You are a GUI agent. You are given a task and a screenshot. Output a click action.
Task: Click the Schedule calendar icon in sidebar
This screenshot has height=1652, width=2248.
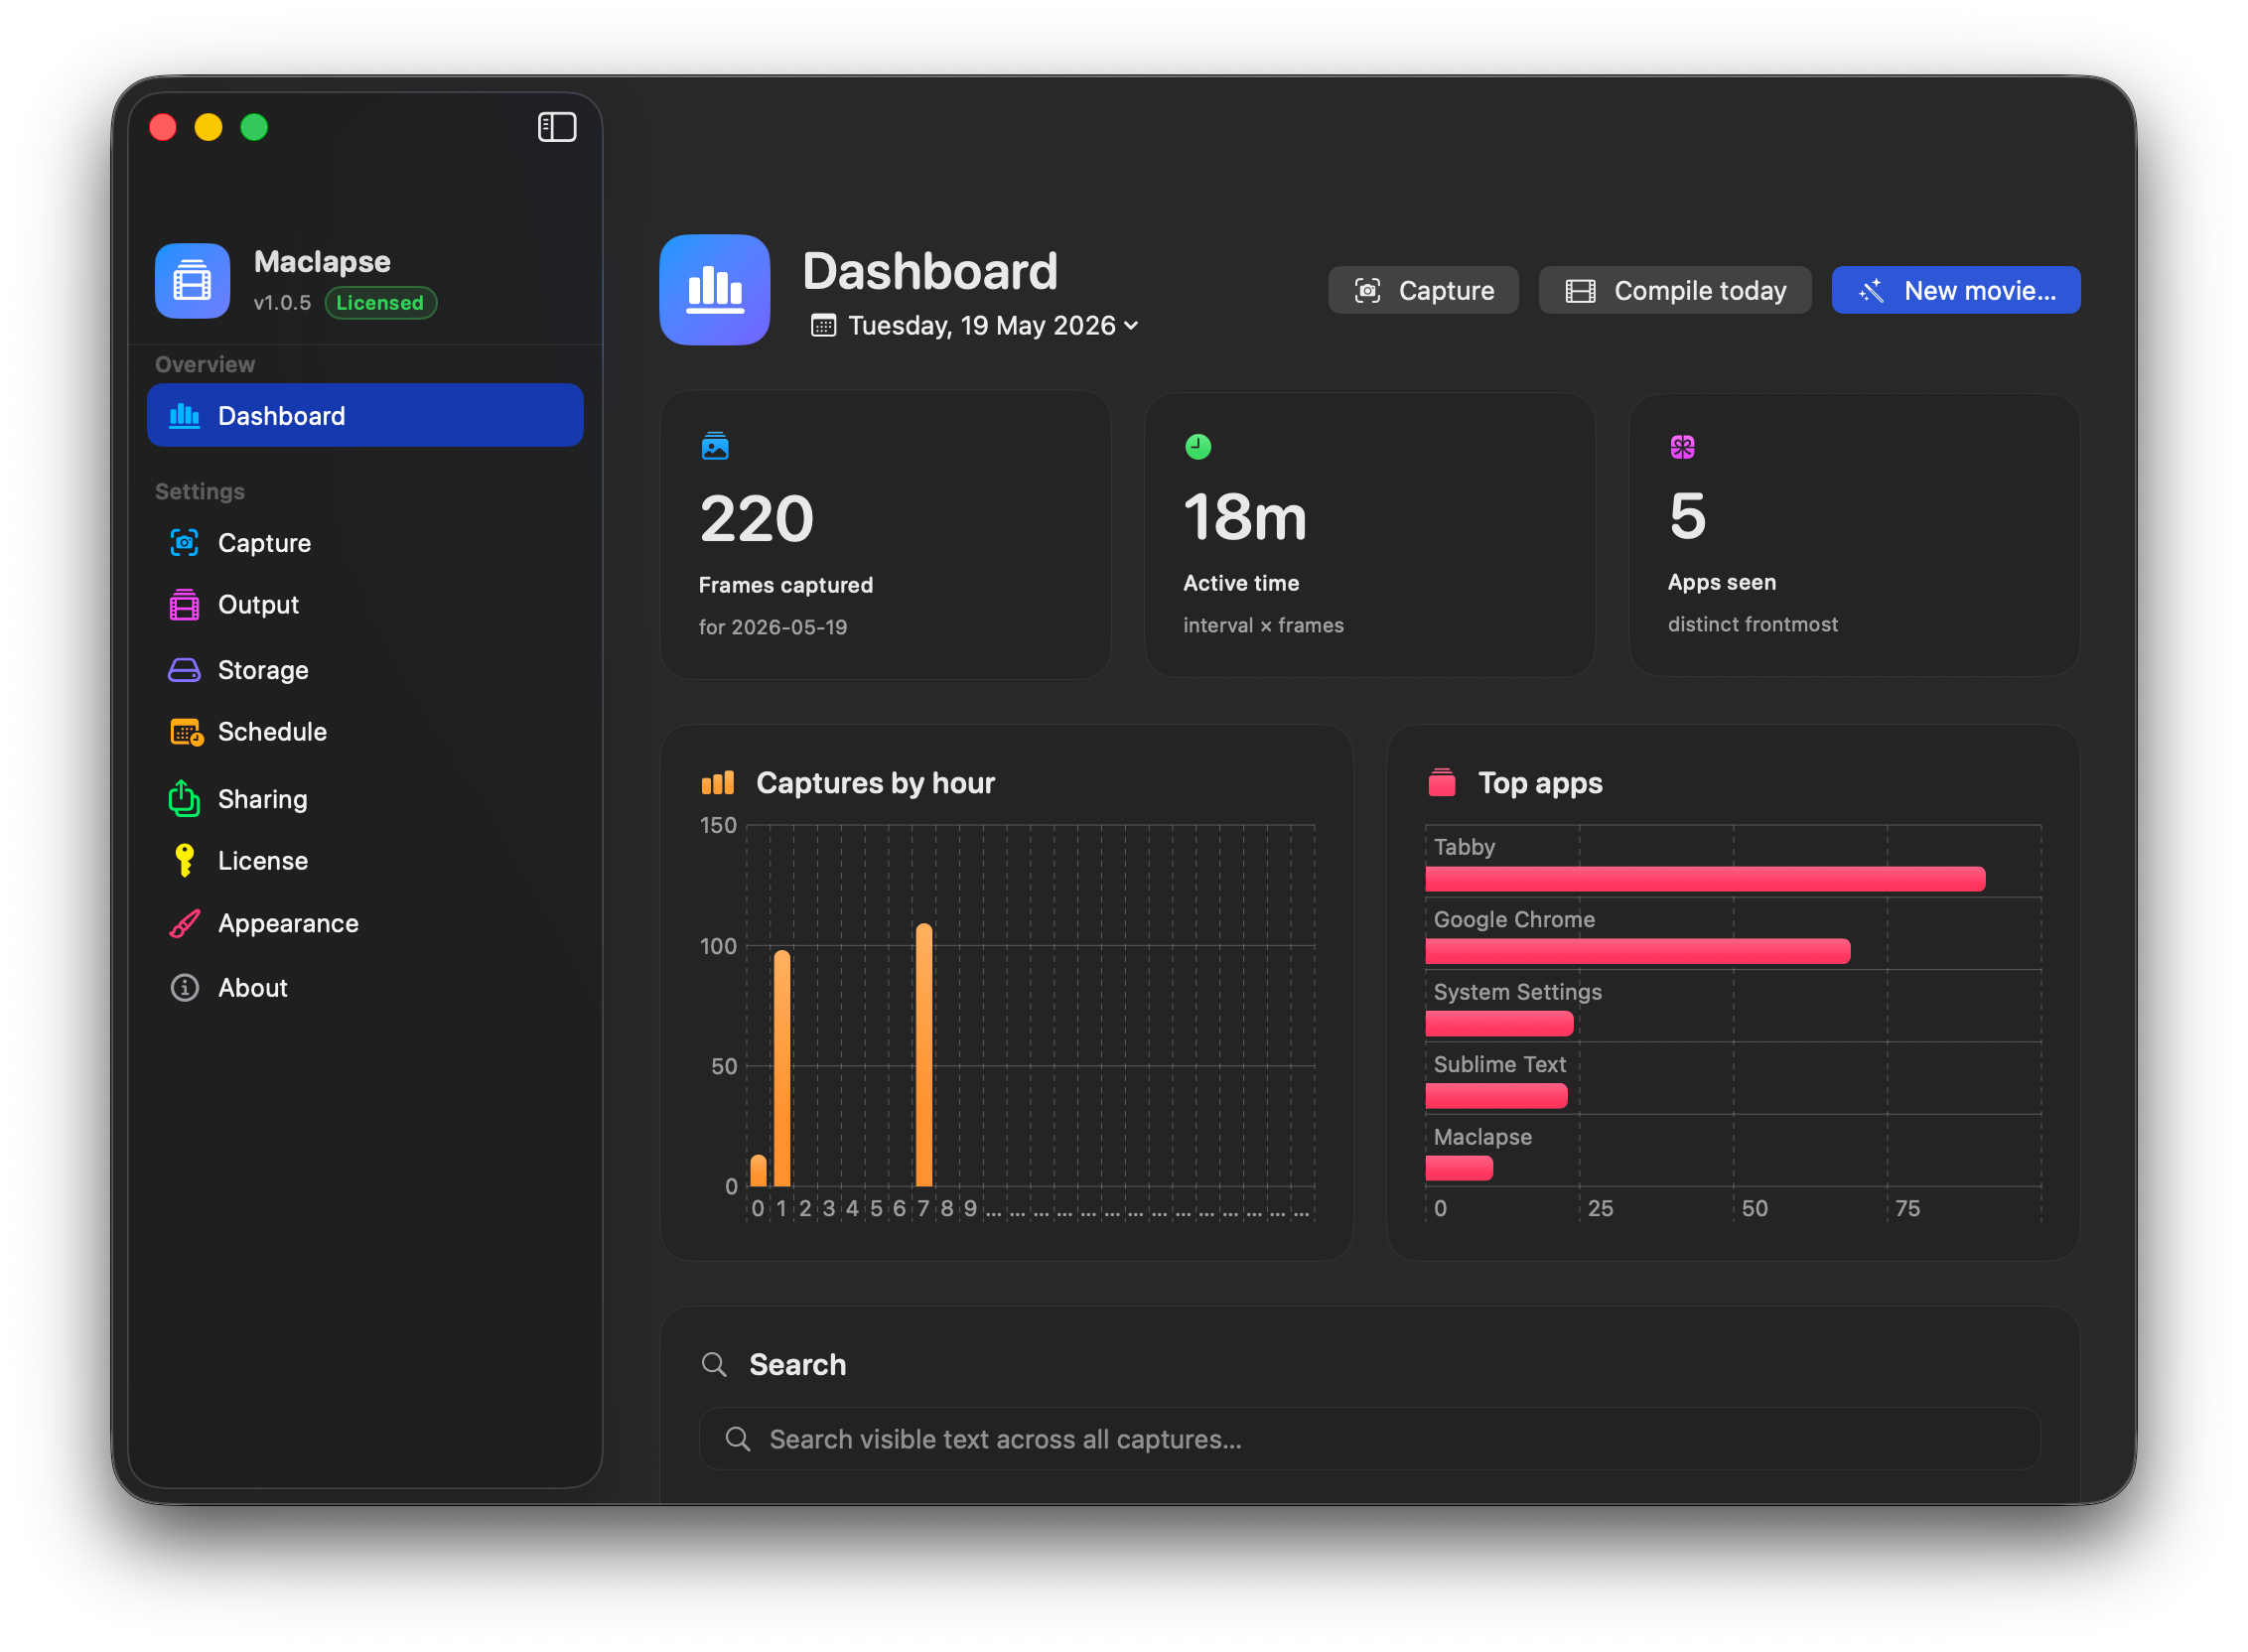(186, 732)
